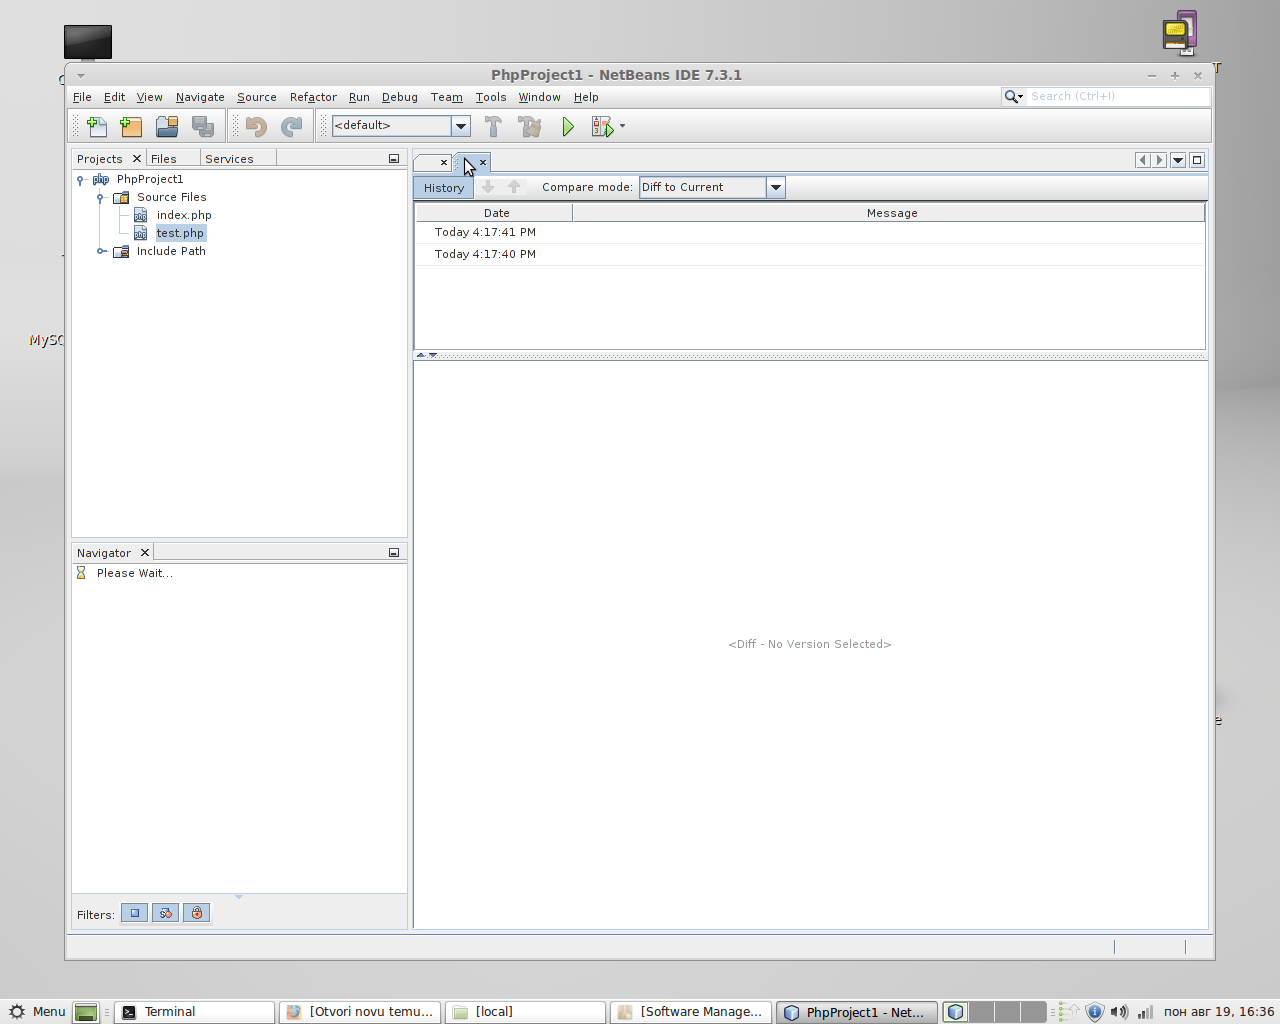This screenshot has height=1024, width=1280.
Task: Maximize the editor window area
Action: tap(1197, 160)
